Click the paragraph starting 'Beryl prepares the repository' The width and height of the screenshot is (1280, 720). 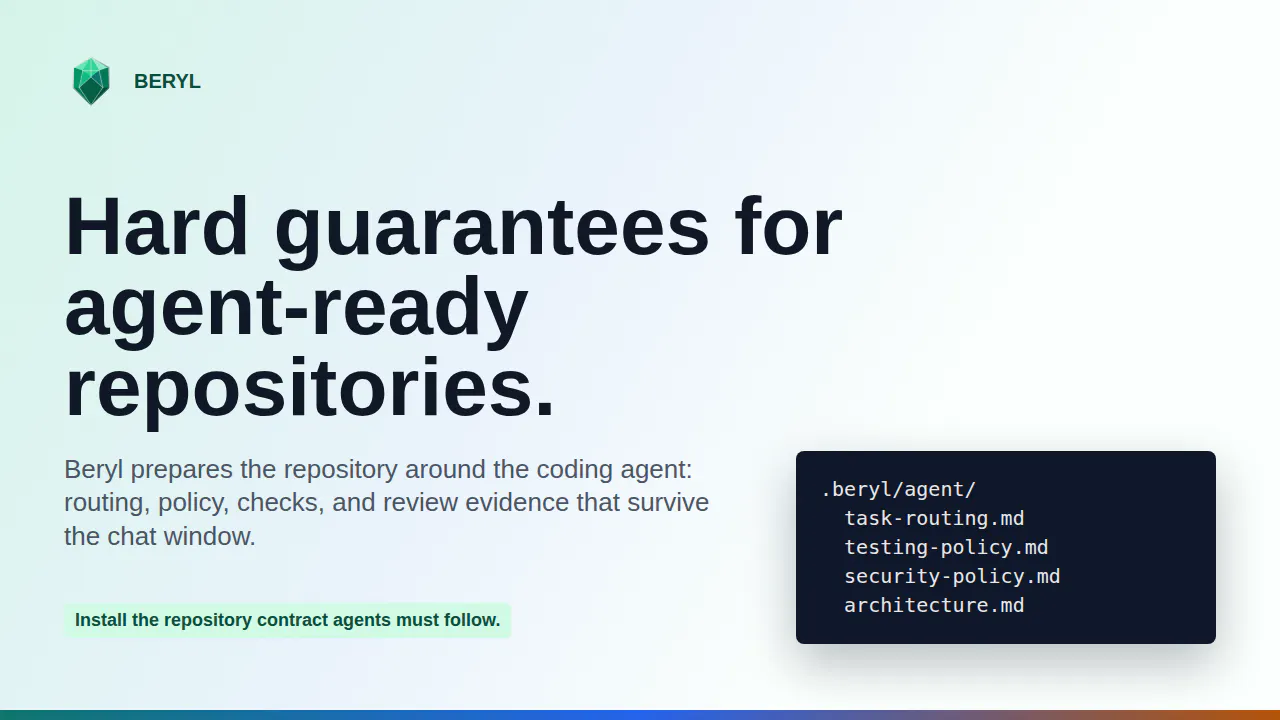[x=387, y=503]
